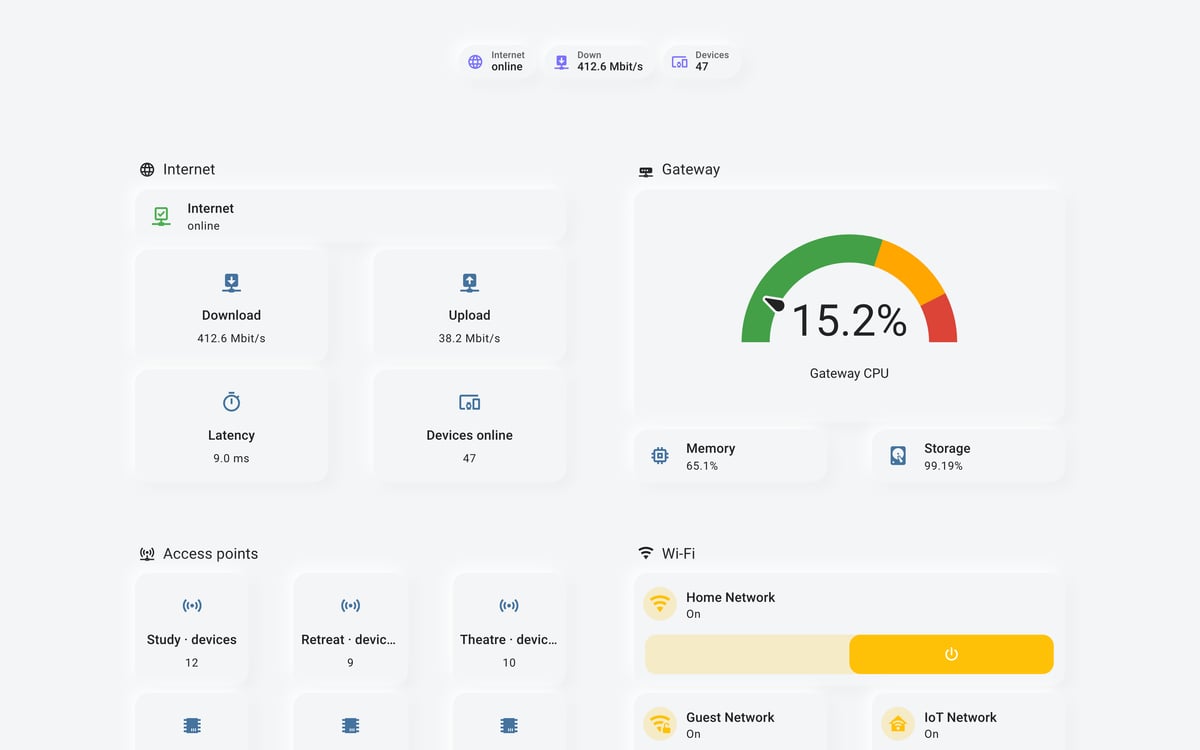Click the devices icon in the Devices chip
This screenshot has height=750, width=1200.
tap(680, 62)
